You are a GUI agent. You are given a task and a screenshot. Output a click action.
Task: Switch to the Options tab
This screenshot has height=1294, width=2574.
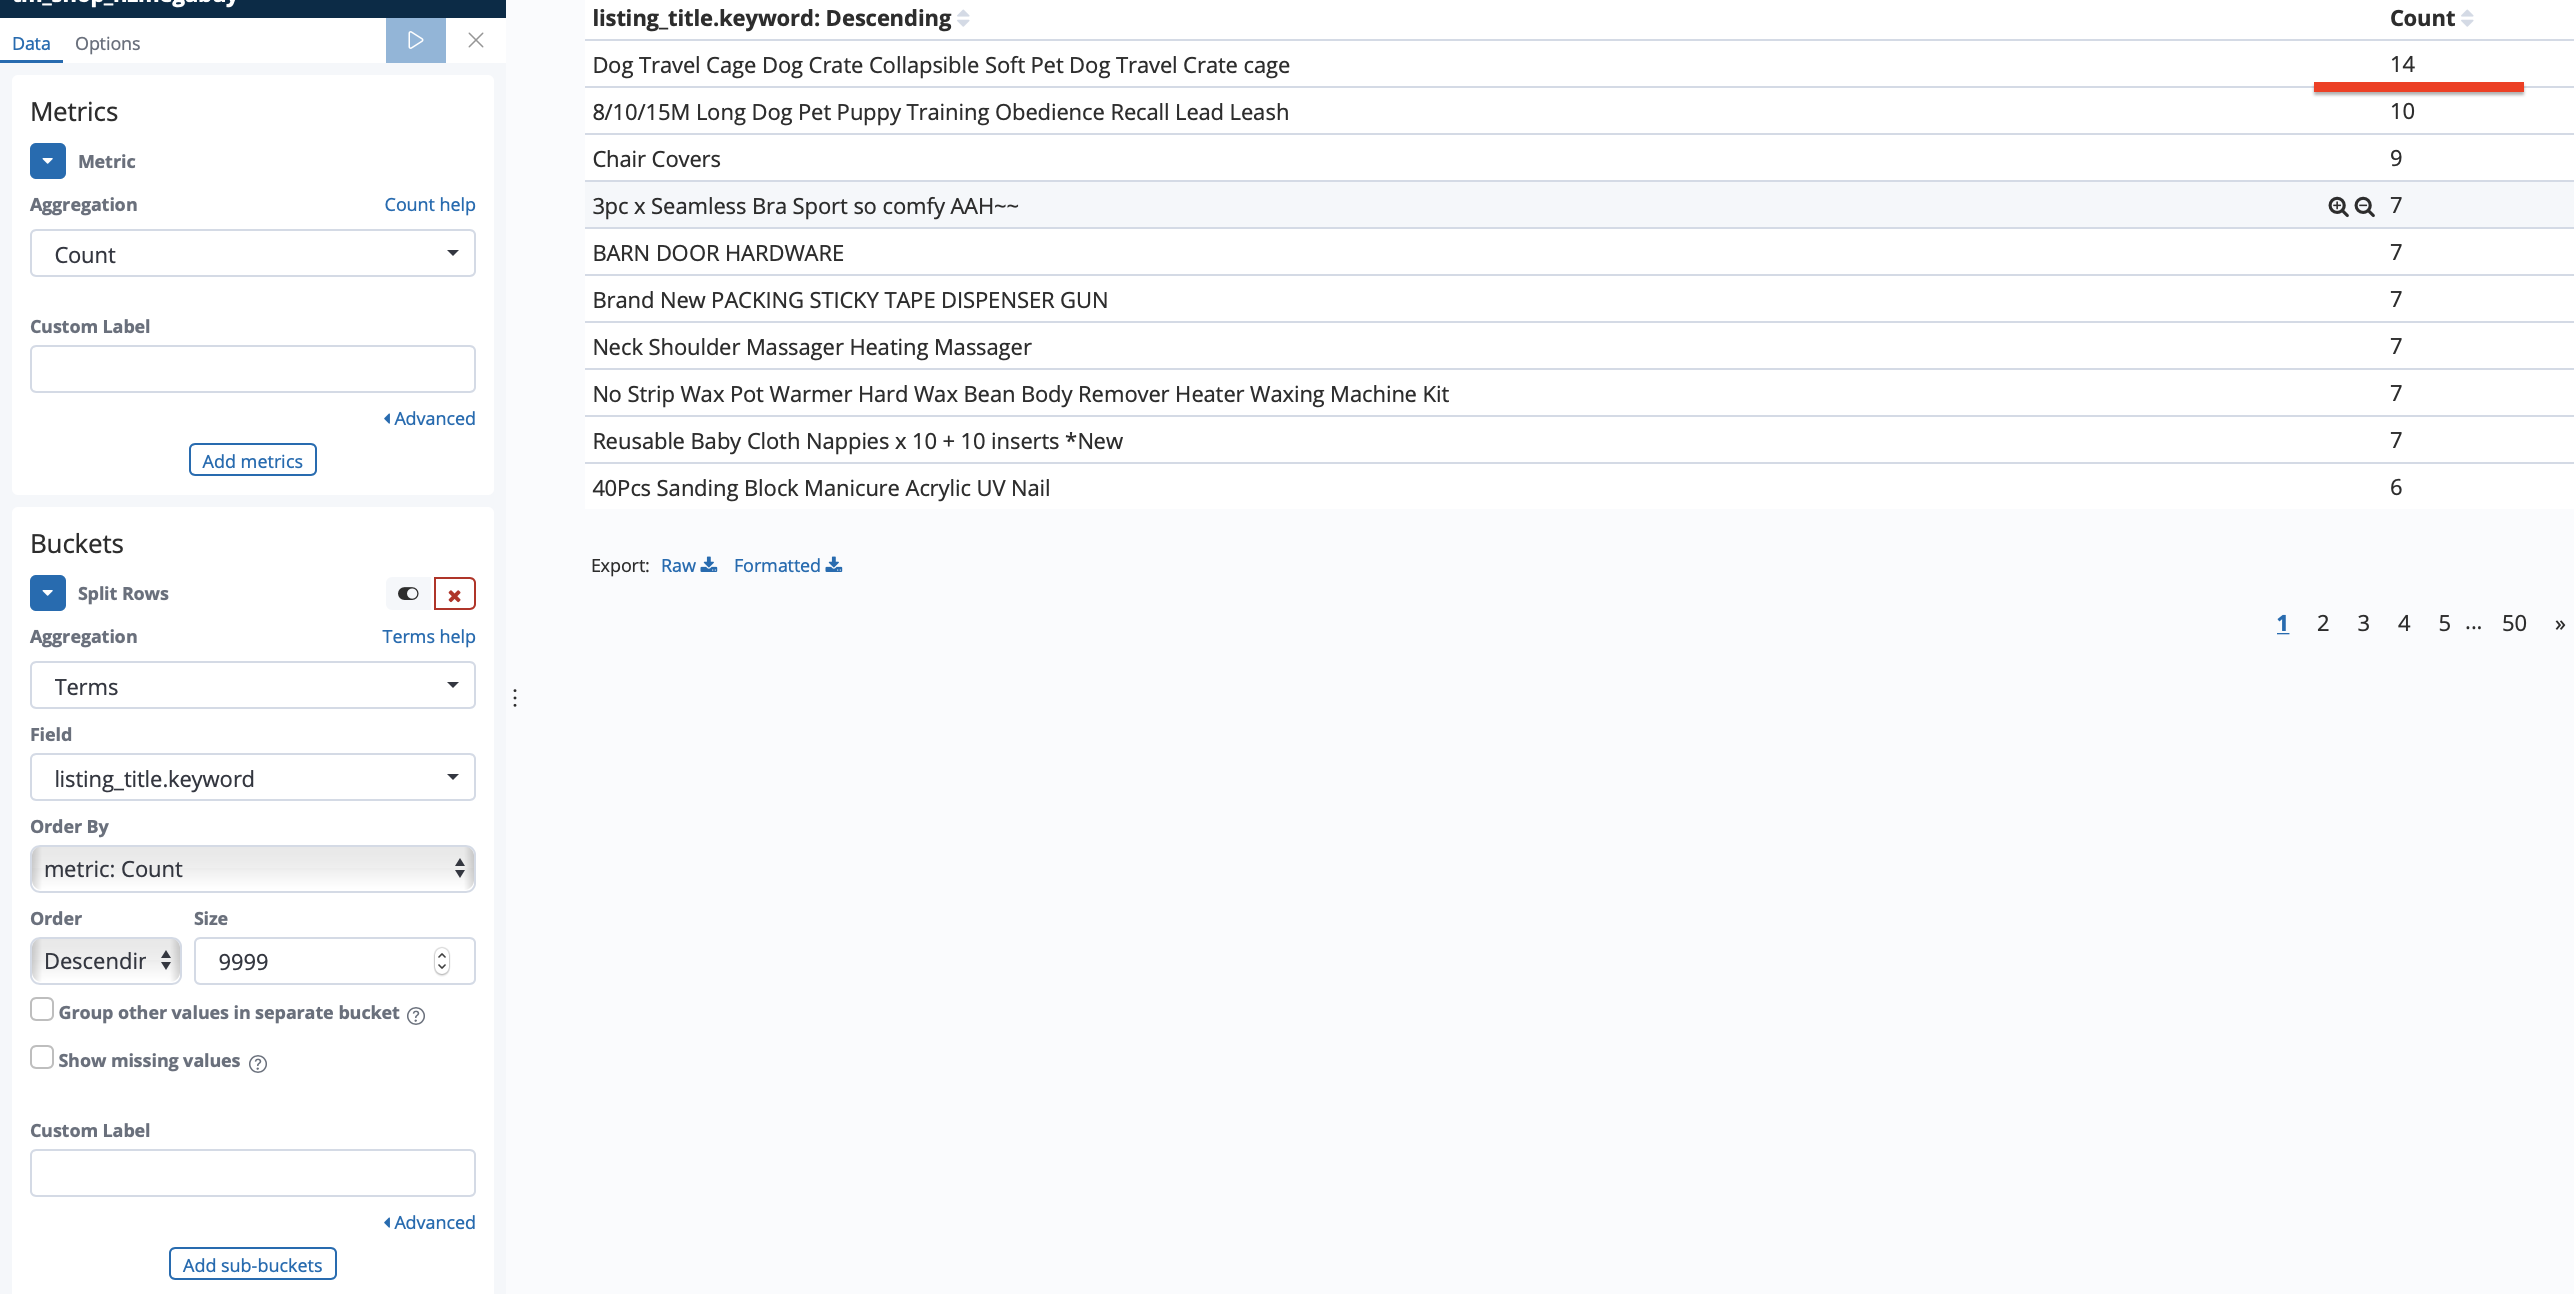107,44
